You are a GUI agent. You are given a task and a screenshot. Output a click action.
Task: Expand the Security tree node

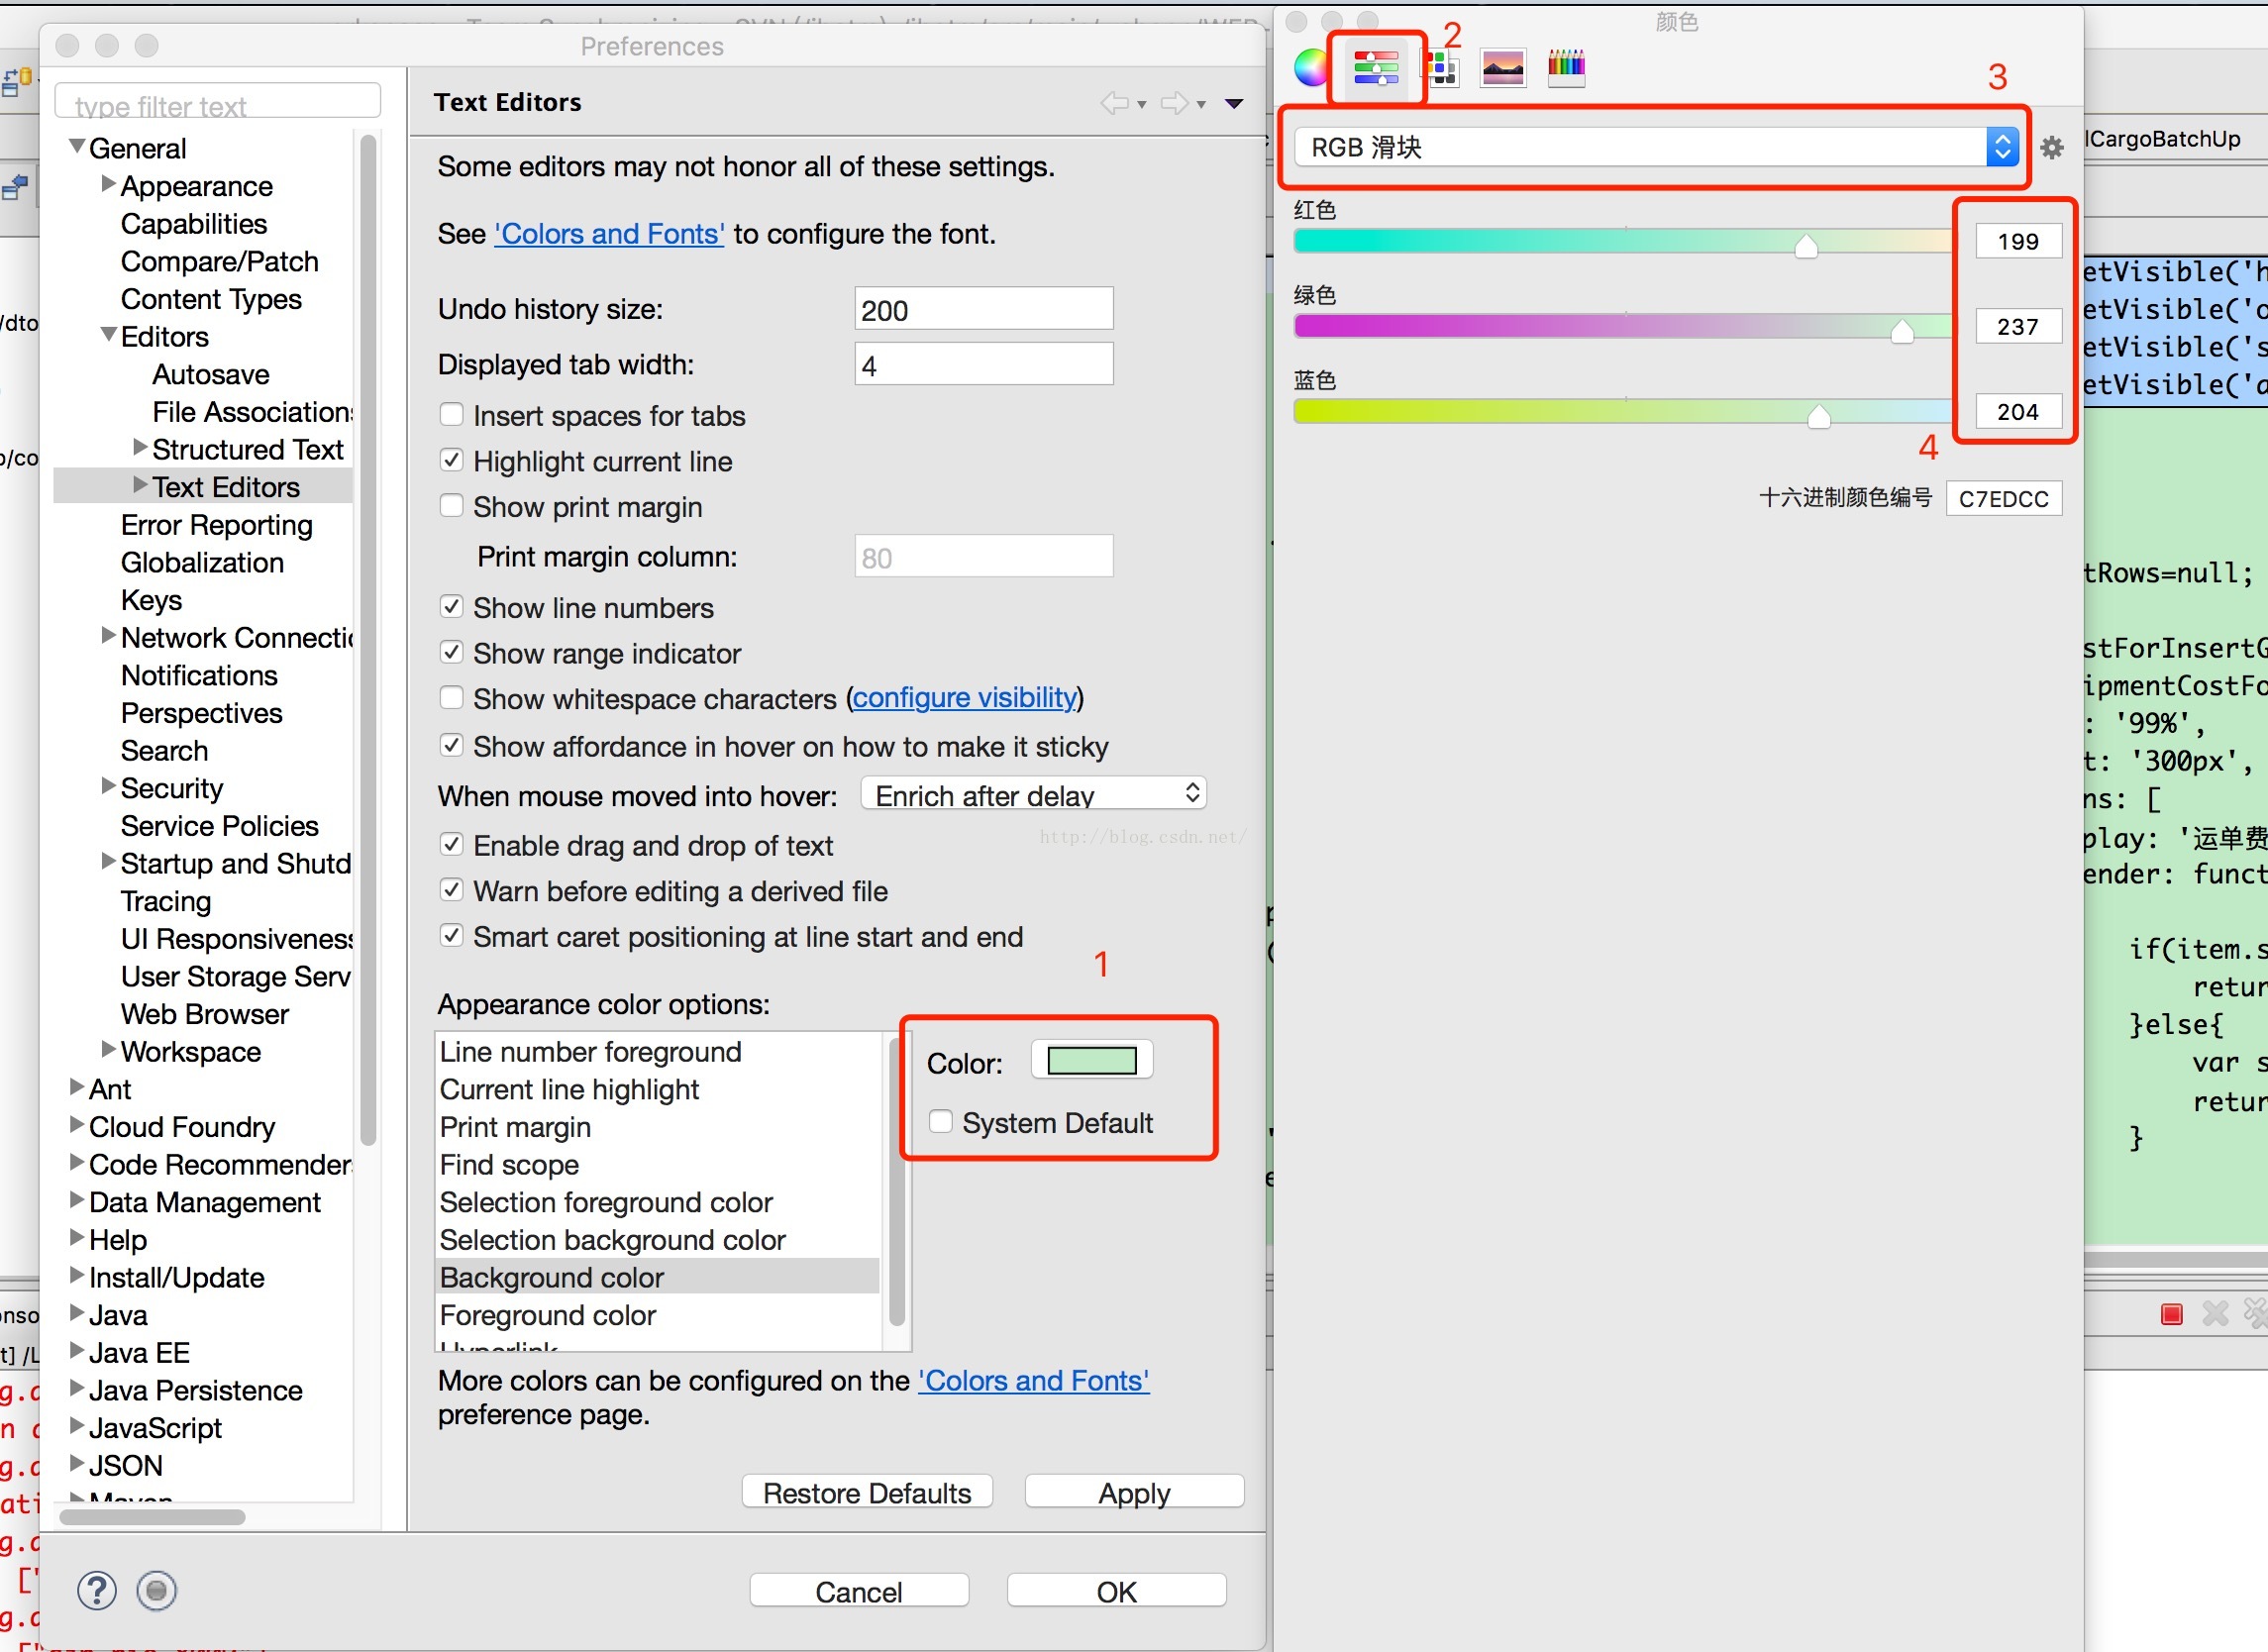(108, 786)
